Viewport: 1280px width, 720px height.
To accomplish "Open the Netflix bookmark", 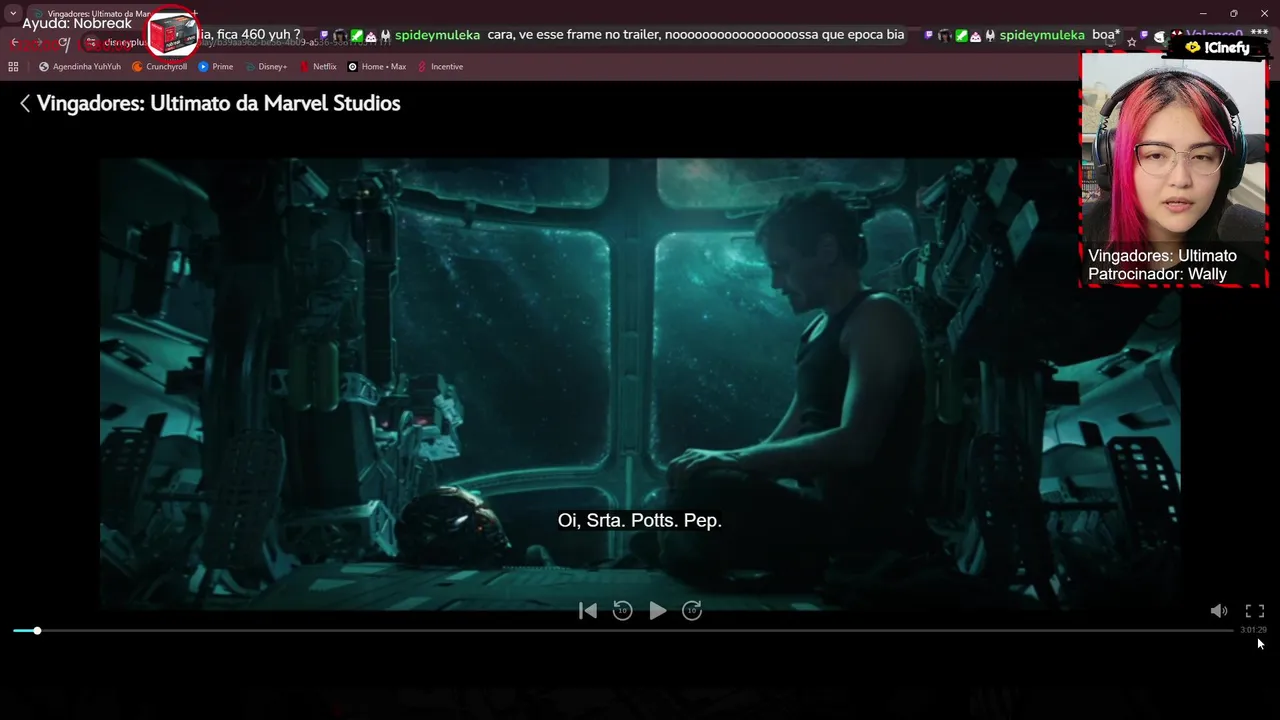I will [x=318, y=67].
